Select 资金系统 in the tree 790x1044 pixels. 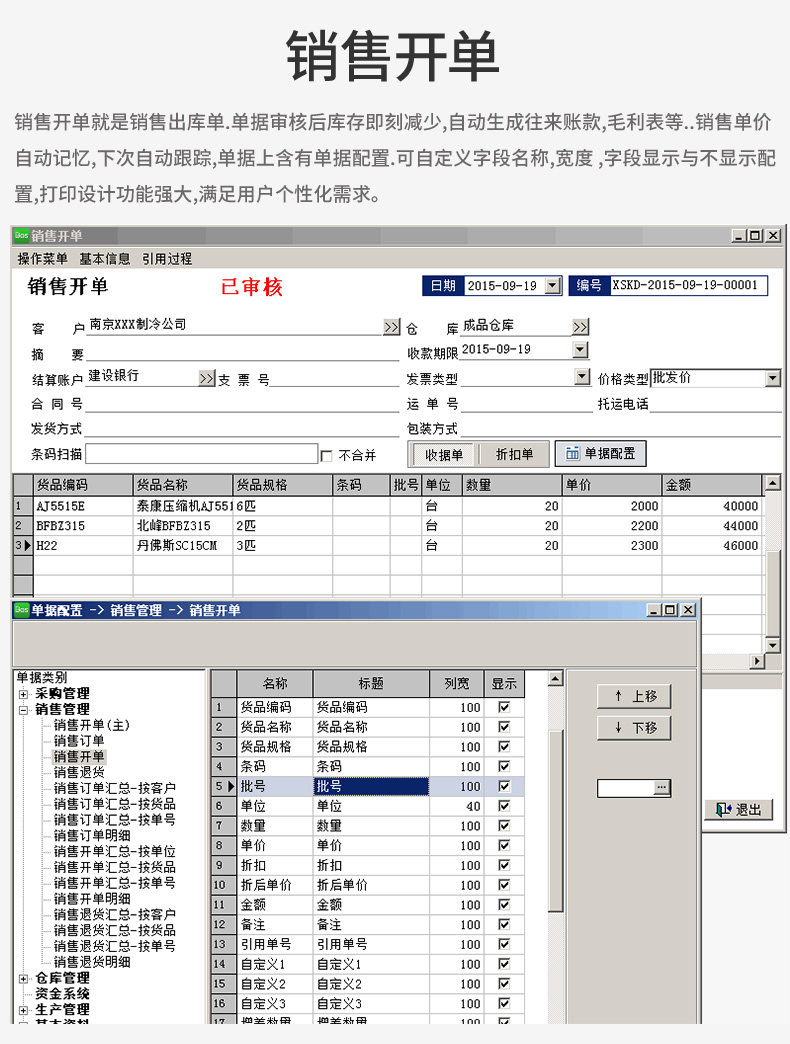pyautogui.click(x=62, y=994)
